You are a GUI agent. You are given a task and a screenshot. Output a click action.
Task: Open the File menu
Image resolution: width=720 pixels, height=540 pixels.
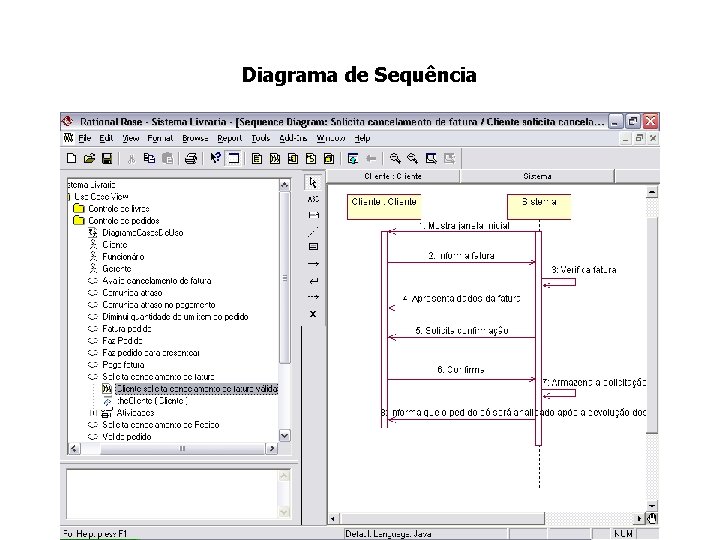click(x=84, y=138)
